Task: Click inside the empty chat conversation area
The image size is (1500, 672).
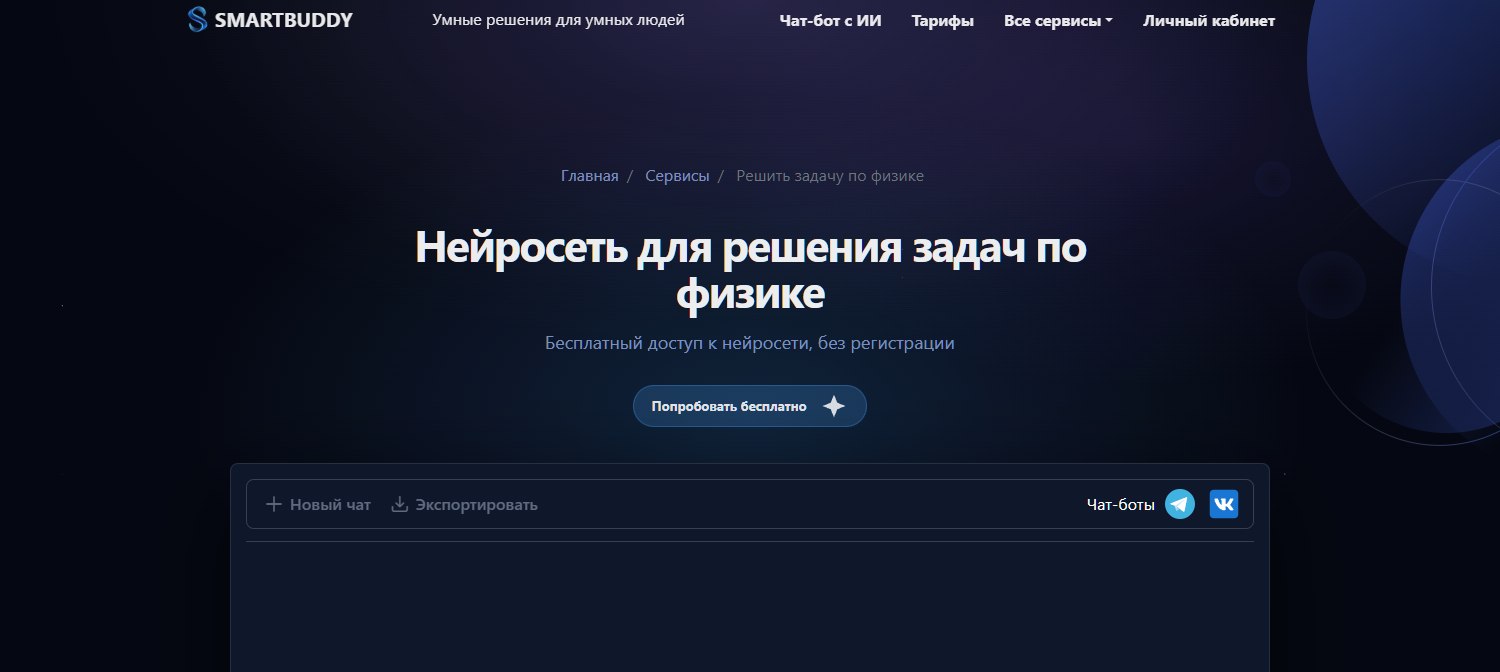Action: [750, 607]
